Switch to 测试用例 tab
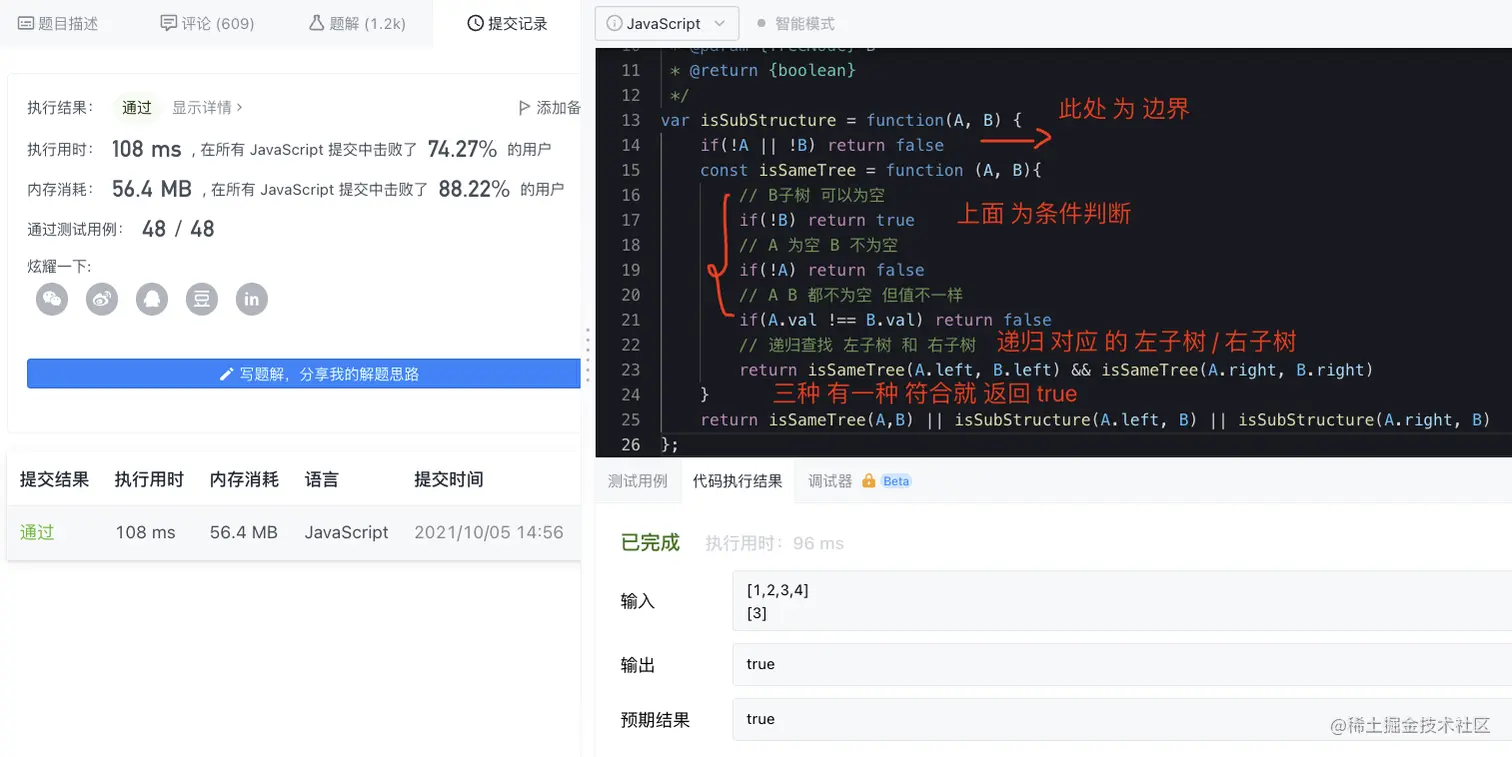This screenshot has height=757, width=1512. pos(637,481)
